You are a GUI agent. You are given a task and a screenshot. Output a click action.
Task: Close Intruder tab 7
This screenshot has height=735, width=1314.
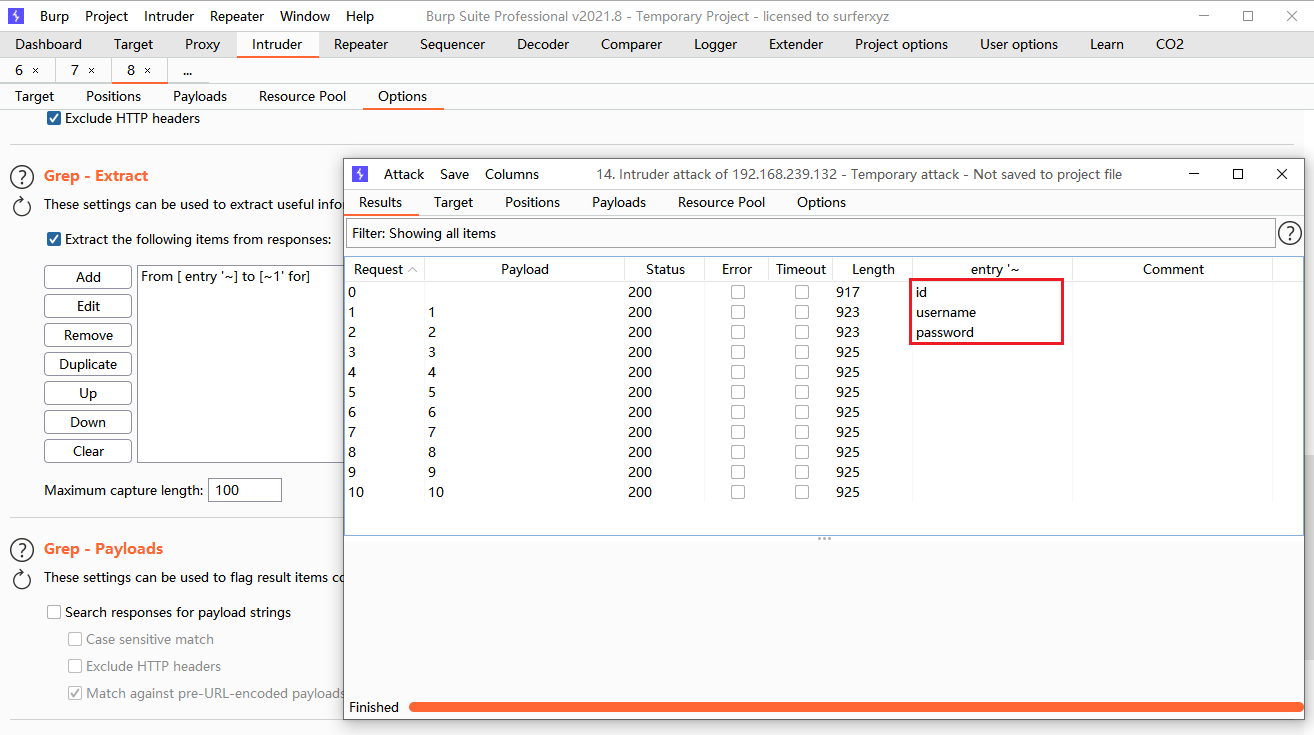coord(92,70)
